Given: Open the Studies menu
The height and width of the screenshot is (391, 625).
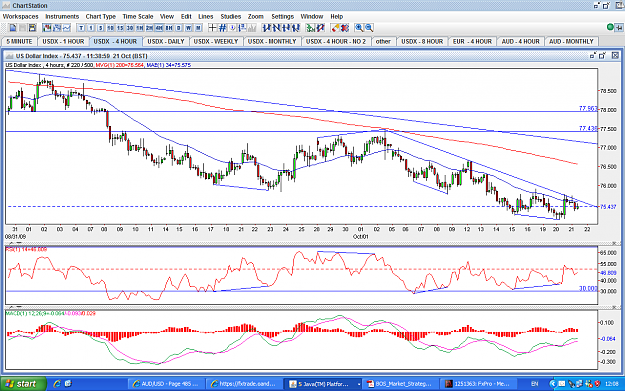Looking at the screenshot, I should pos(230,16).
